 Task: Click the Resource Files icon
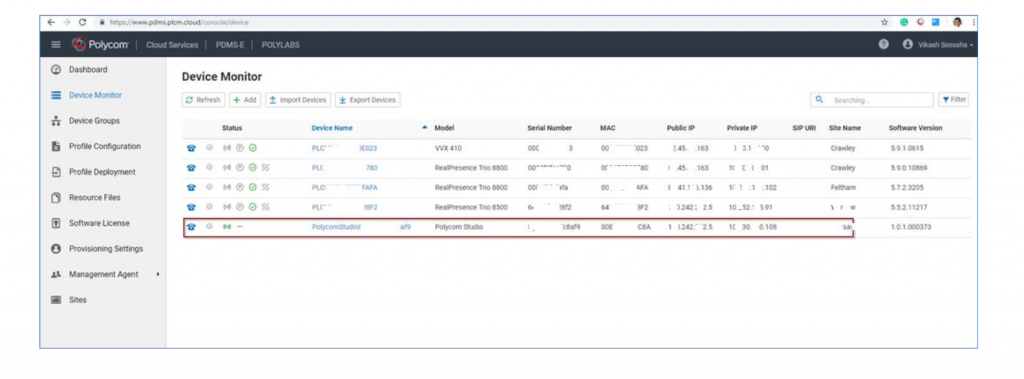pyautogui.click(x=56, y=197)
